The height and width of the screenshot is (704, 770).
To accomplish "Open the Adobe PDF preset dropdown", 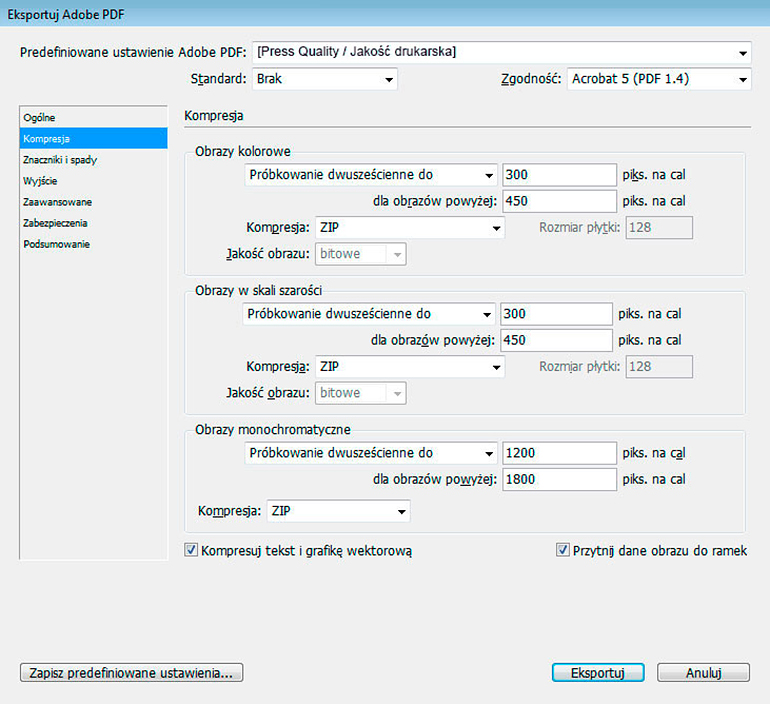I will click(501, 52).
